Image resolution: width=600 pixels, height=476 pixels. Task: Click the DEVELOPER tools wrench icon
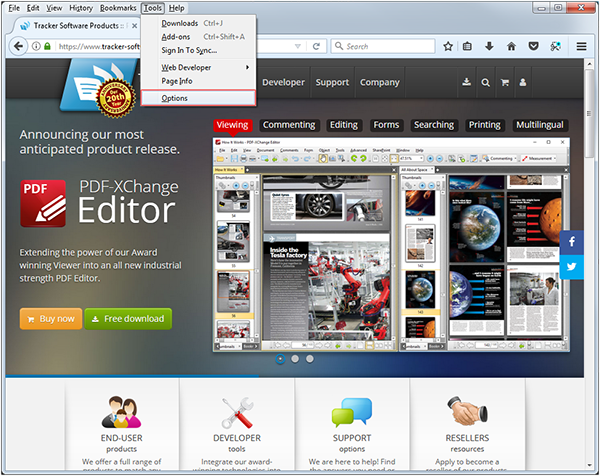pos(237,412)
